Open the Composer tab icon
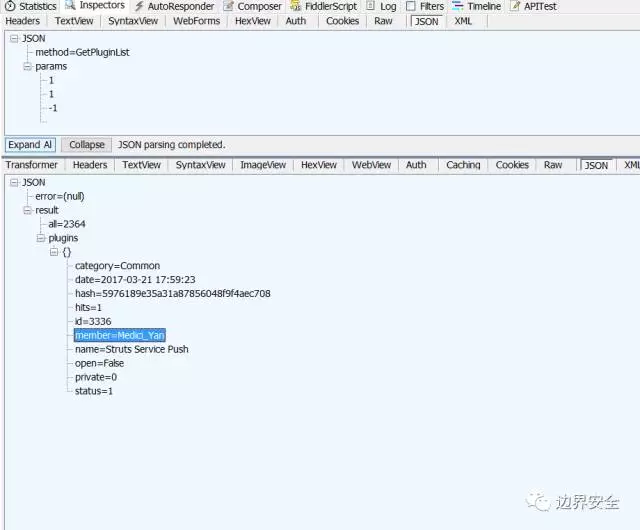The width and height of the screenshot is (640, 530). [x=227, y=6]
